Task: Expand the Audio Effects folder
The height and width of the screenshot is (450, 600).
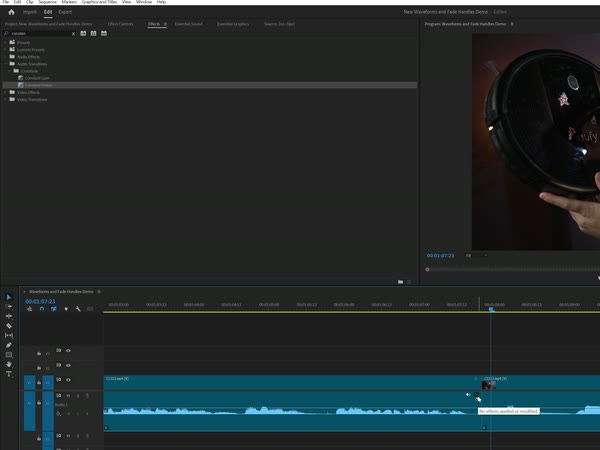Action: click(5, 57)
